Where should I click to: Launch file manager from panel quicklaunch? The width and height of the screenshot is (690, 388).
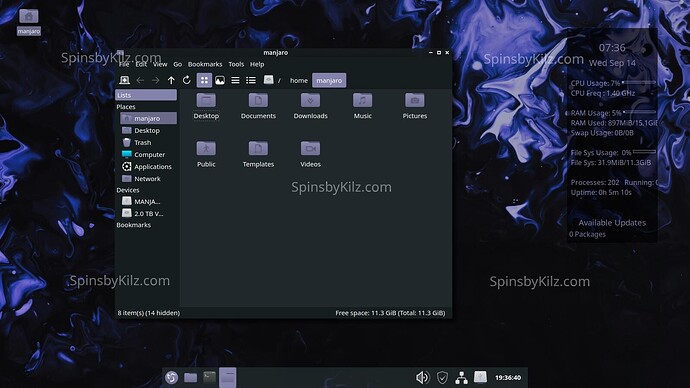[x=191, y=377]
